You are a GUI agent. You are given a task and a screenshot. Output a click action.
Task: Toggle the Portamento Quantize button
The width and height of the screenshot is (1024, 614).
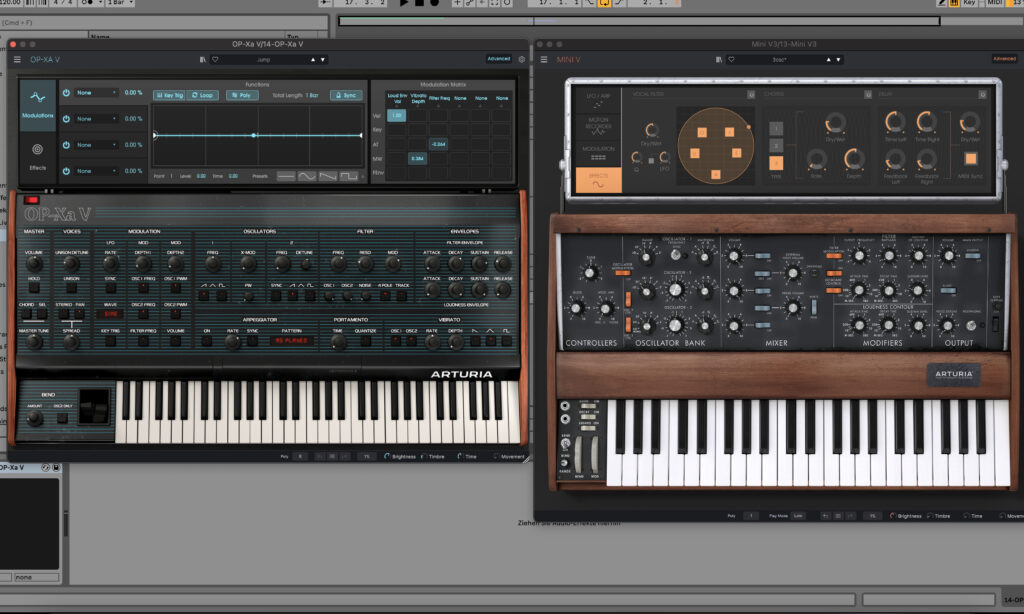coord(365,340)
